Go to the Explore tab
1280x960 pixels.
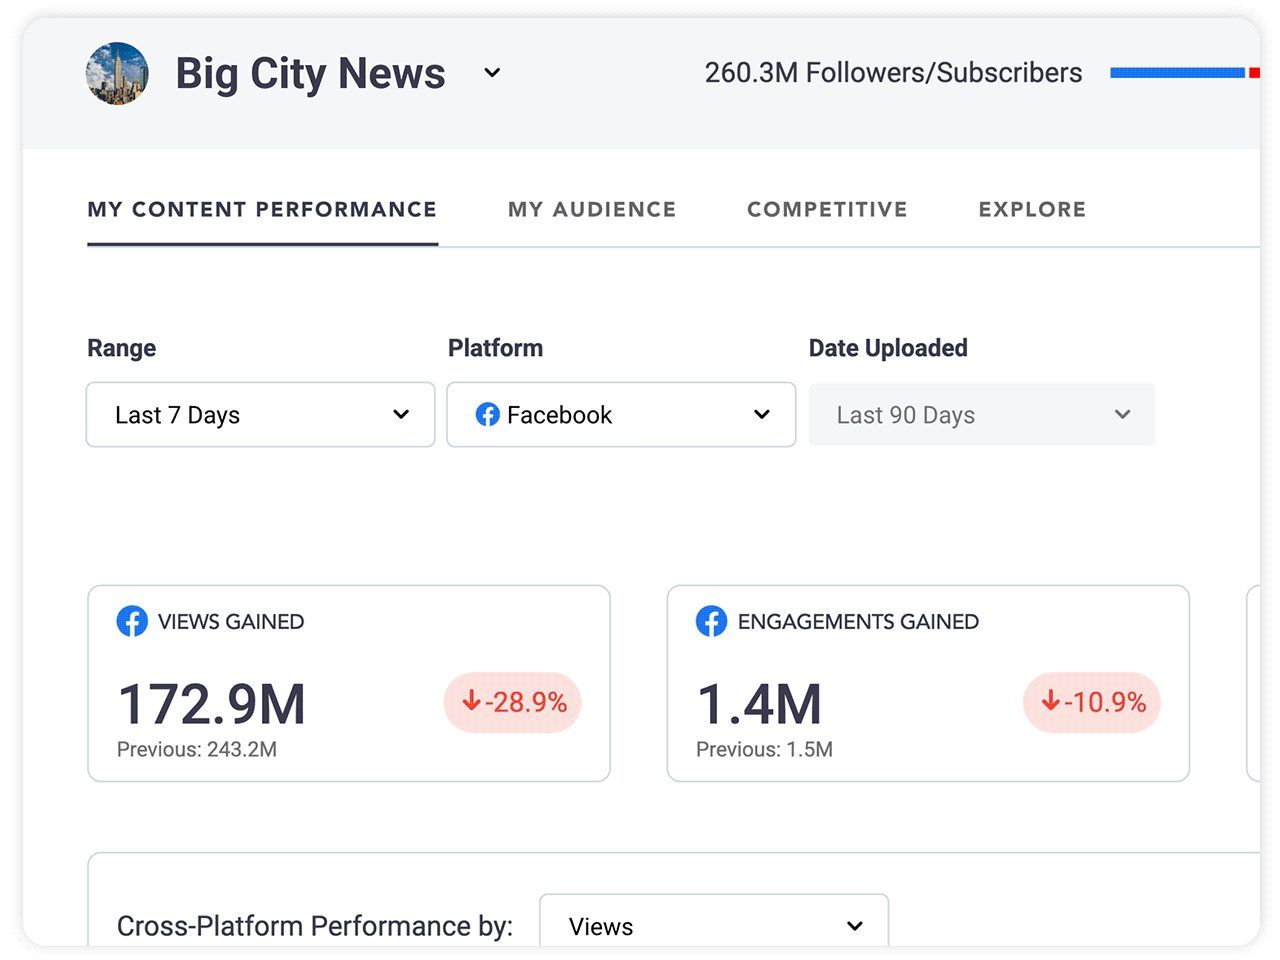pos(1032,209)
